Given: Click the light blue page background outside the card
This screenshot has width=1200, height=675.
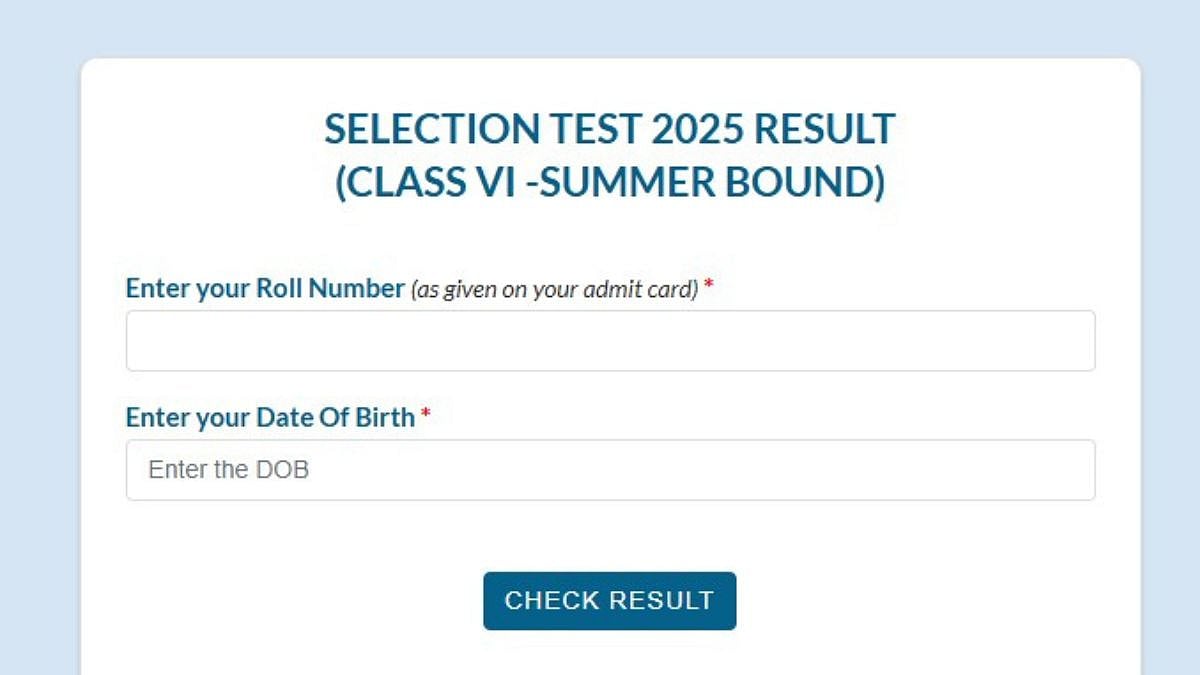Looking at the screenshot, I should [x=40, y=300].
